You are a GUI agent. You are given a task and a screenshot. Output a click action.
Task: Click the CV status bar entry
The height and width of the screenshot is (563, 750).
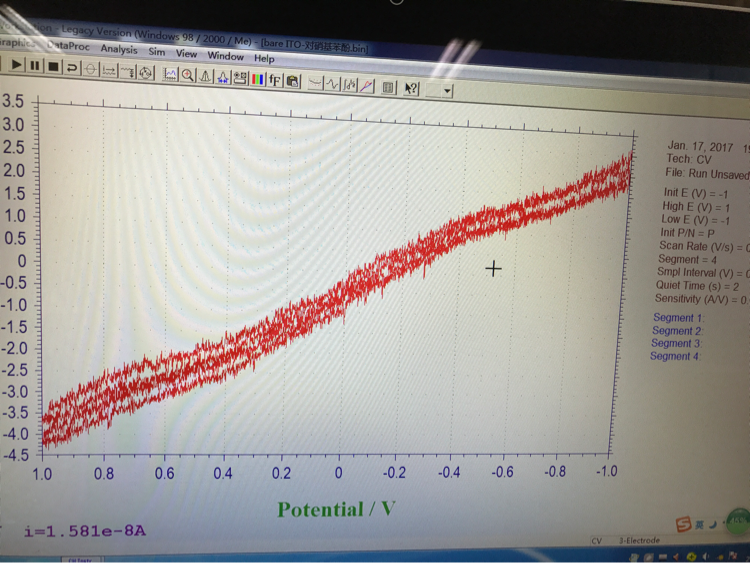point(596,541)
